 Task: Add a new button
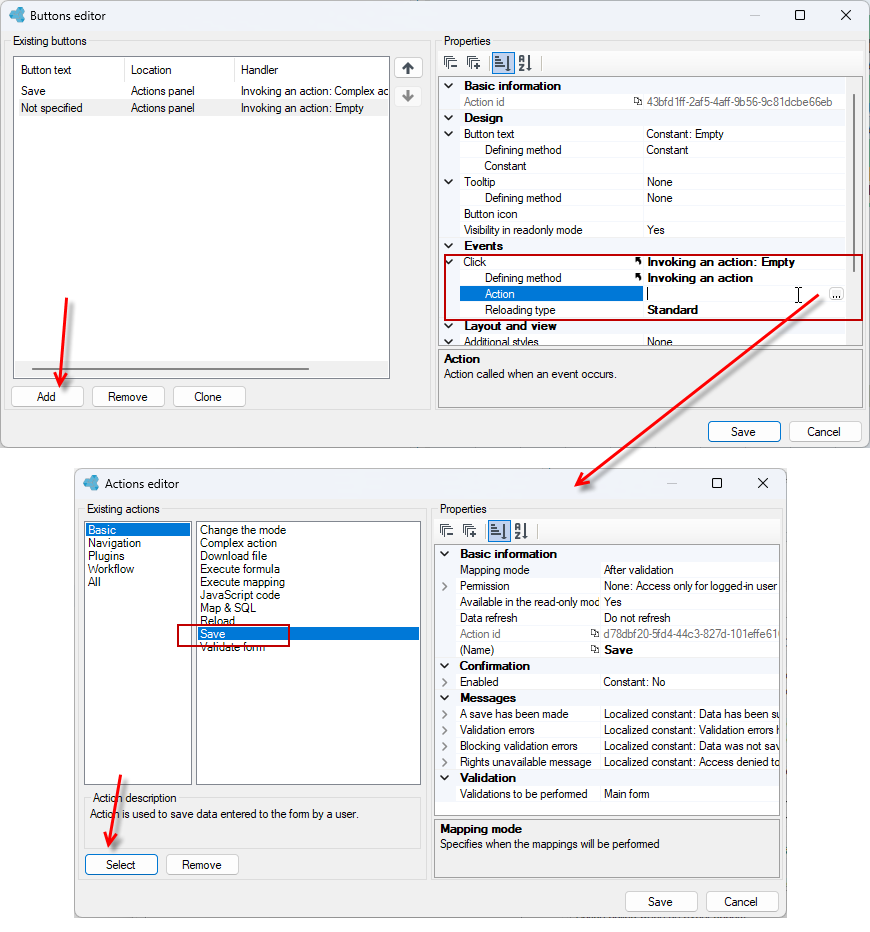[x=47, y=396]
